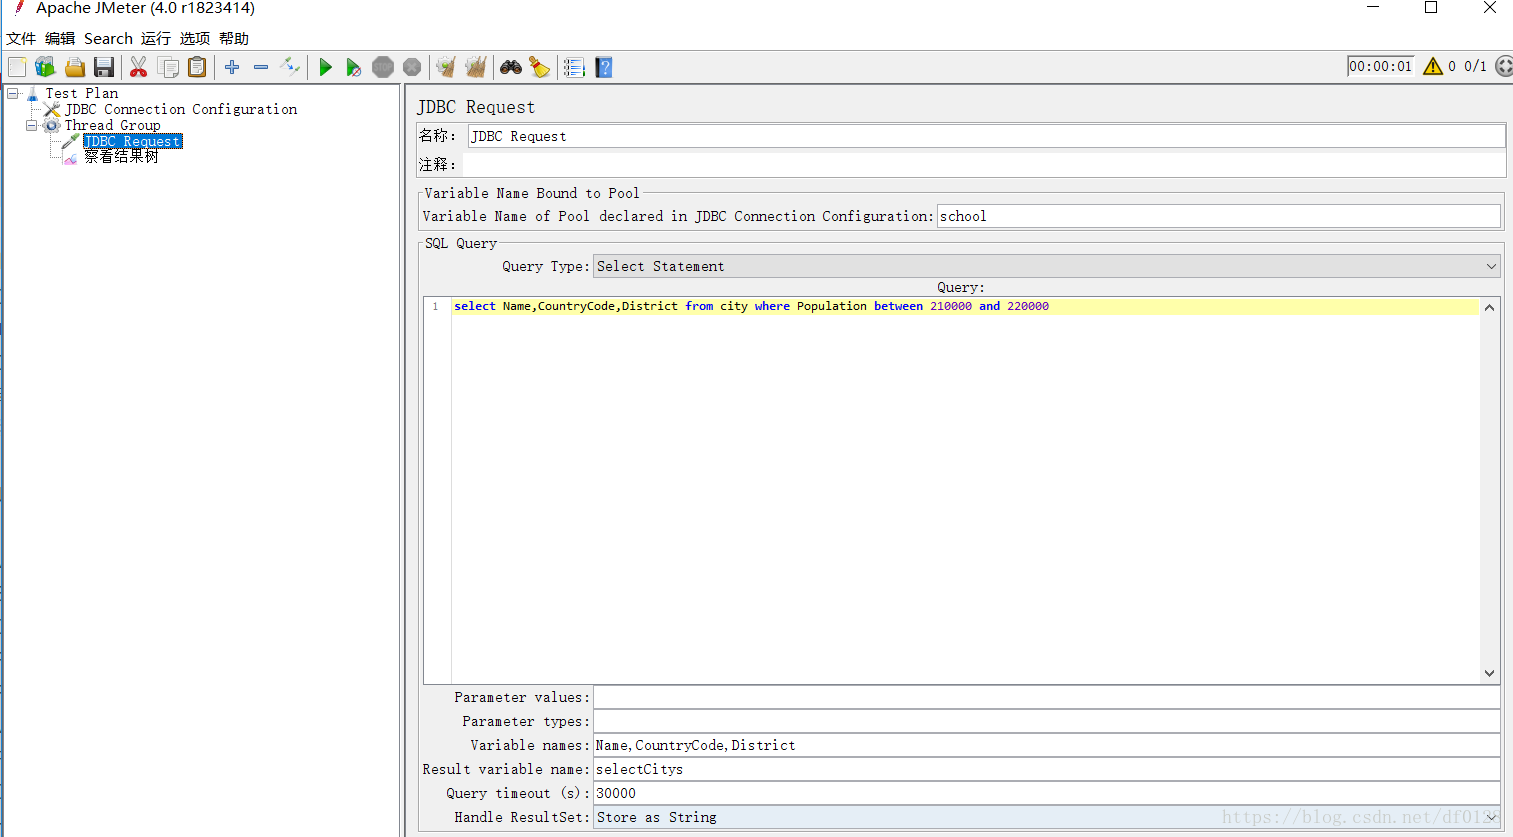
Task: Click the Open file folder icon
Action: [x=75, y=67]
